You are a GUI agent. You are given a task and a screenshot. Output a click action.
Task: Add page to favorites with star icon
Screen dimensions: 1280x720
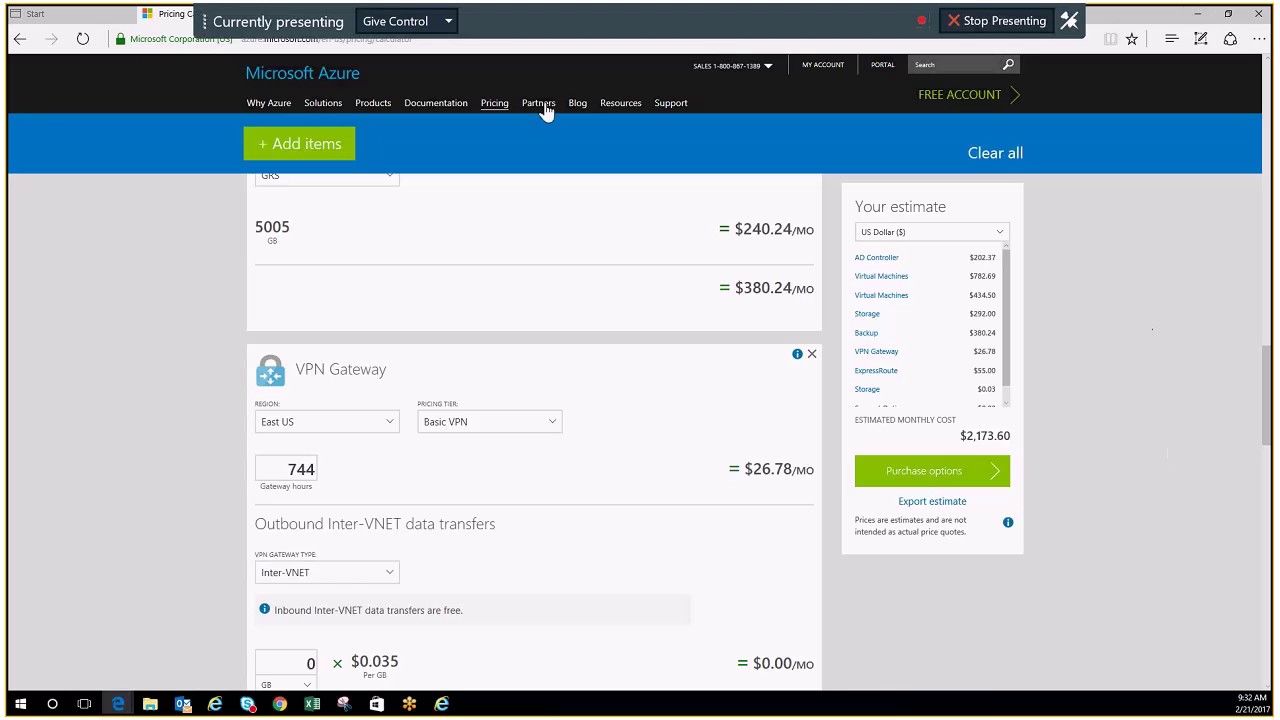pos(1132,39)
